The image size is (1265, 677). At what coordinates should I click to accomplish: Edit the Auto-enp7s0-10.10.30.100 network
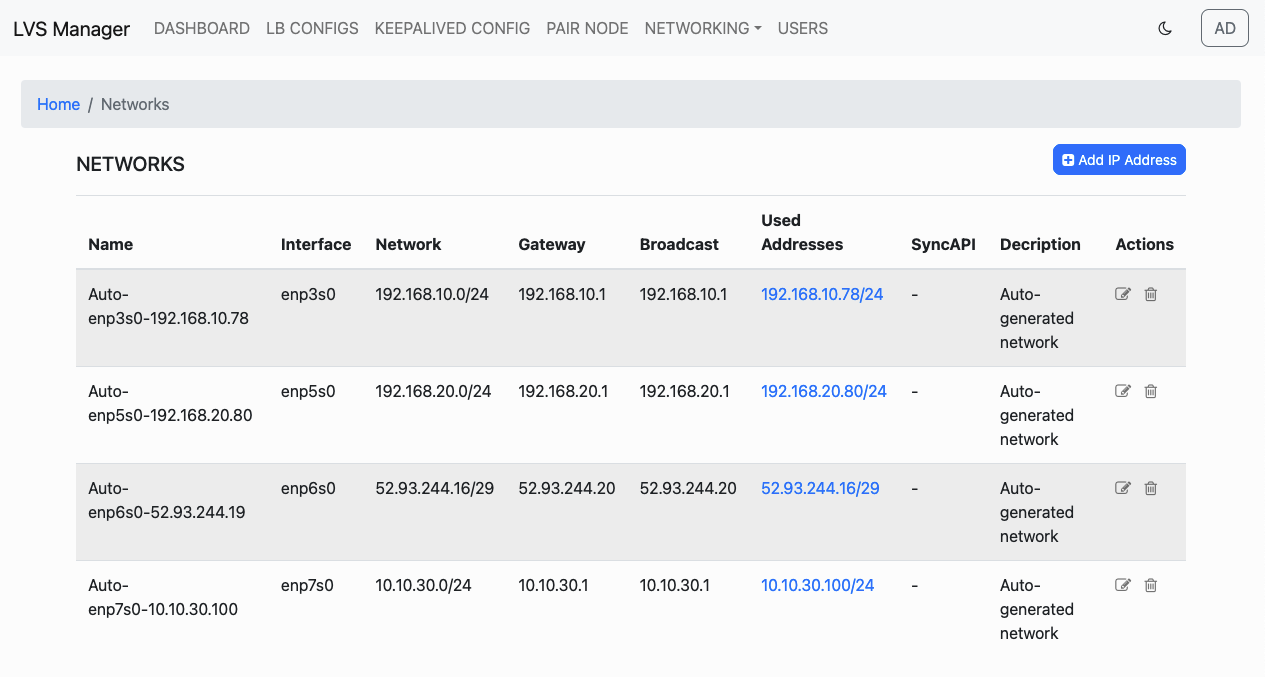click(x=1123, y=585)
